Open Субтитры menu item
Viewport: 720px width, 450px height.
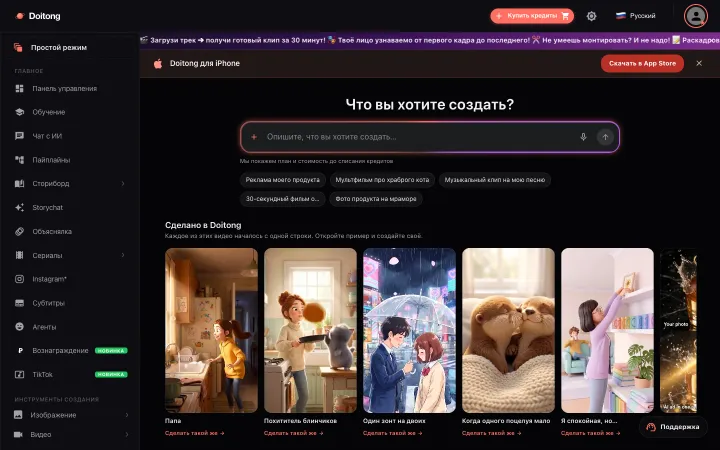(x=71, y=303)
